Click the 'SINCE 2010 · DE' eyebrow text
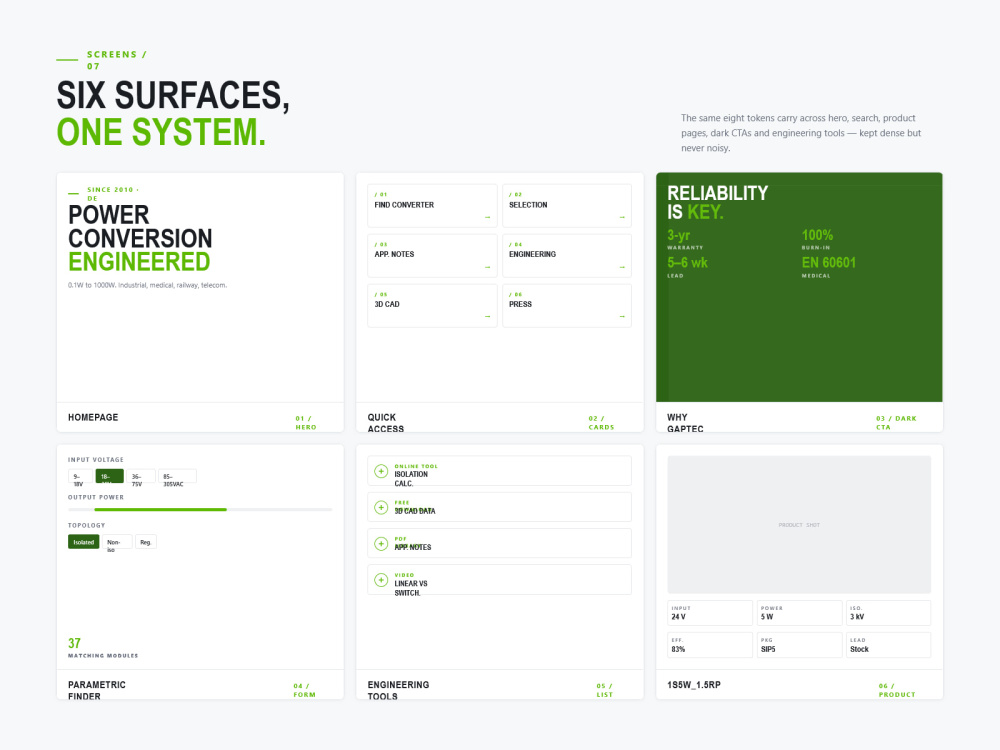This screenshot has height=750, width=1000. 113,194
